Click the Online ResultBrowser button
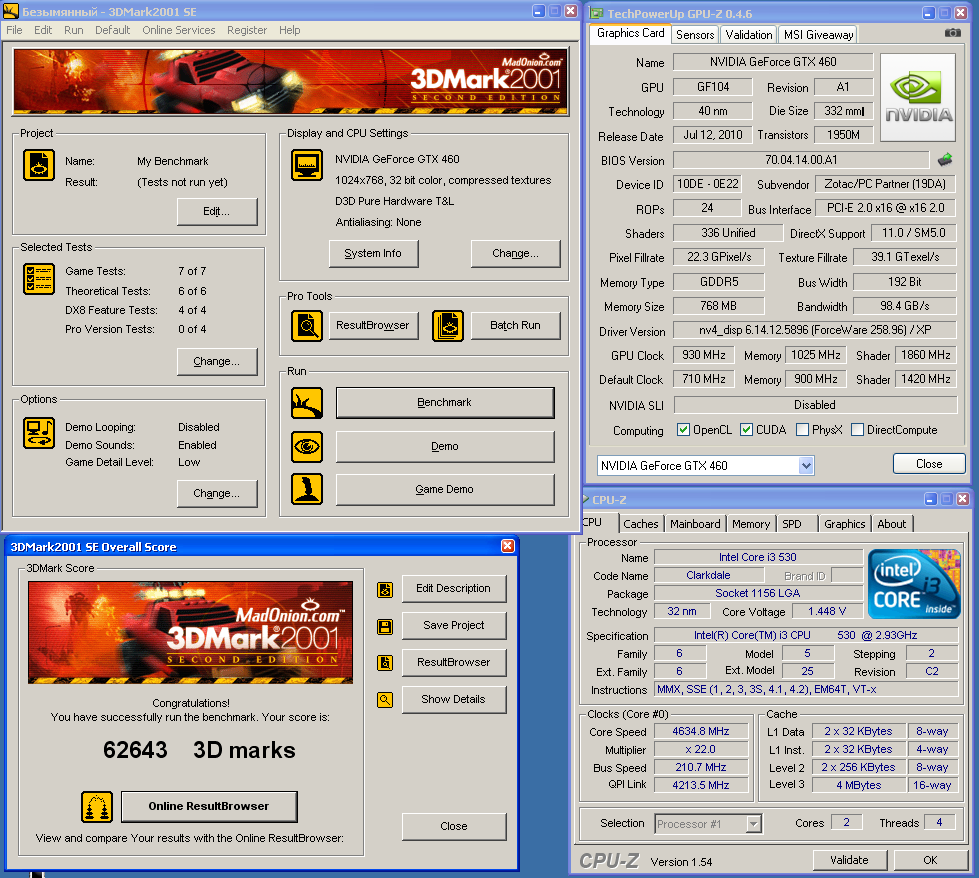This screenshot has height=878, width=979. coord(209,807)
